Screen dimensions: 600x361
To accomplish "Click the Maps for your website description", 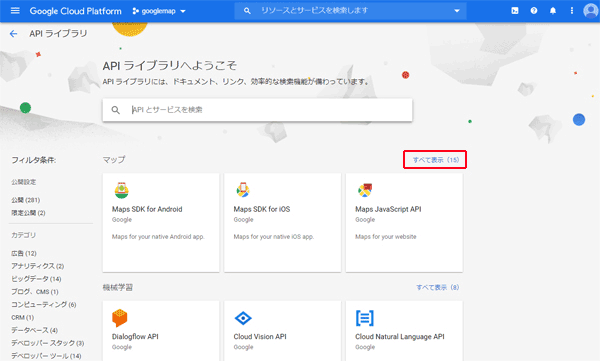I will tap(386, 237).
